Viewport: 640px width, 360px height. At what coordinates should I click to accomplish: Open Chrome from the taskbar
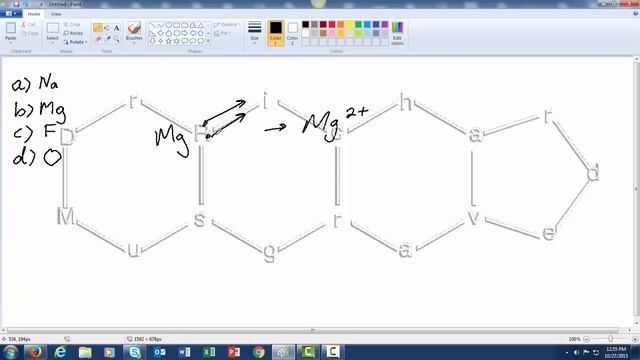pyautogui.click(x=258, y=352)
